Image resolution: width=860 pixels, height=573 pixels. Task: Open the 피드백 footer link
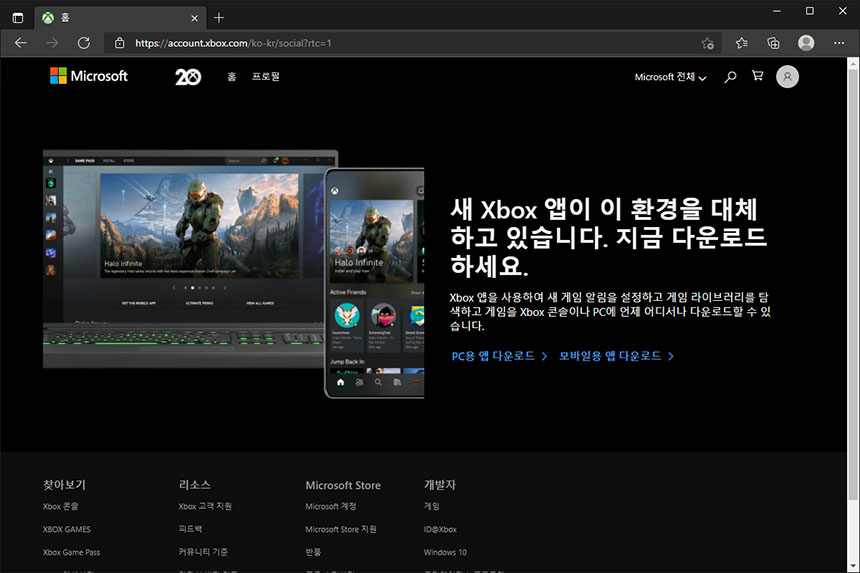coord(190,529)
